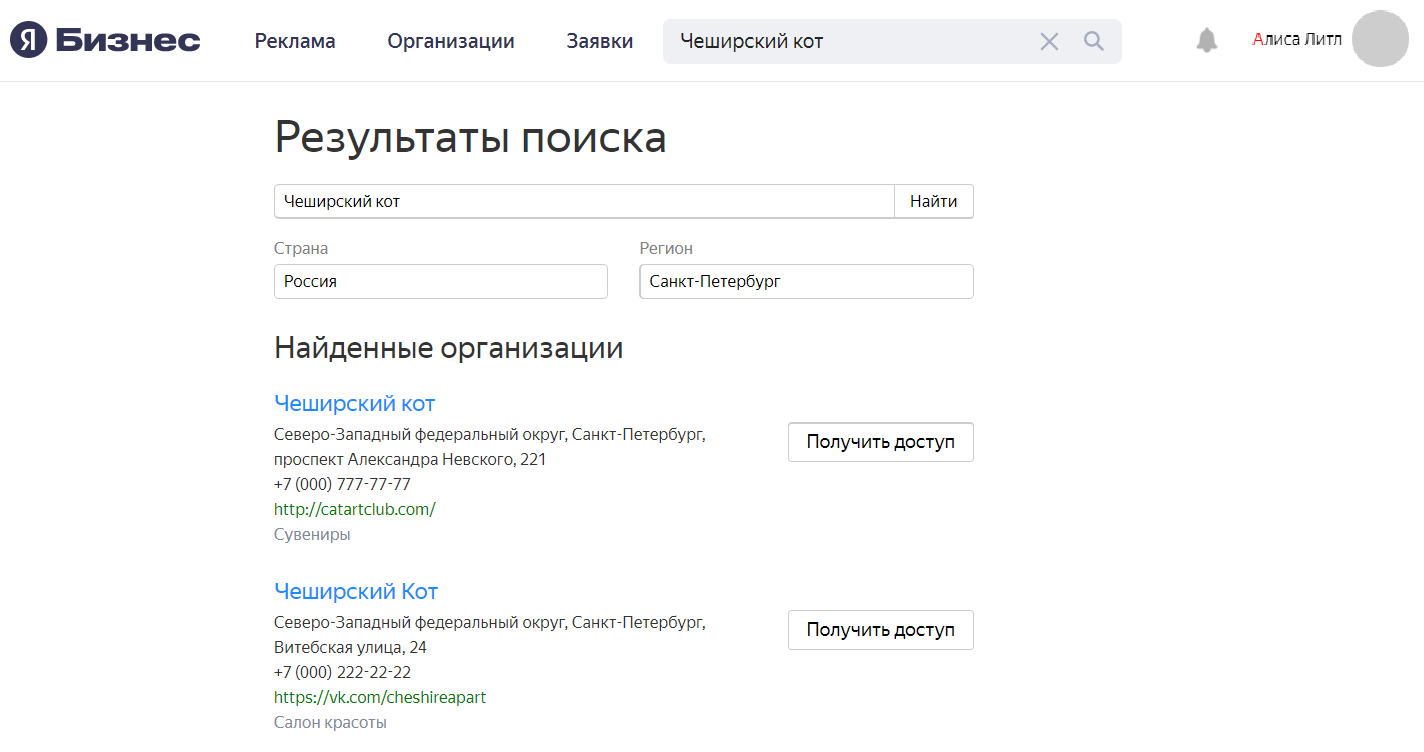Open the Регион field showing Санкт-Петербург

coord(806,281)
